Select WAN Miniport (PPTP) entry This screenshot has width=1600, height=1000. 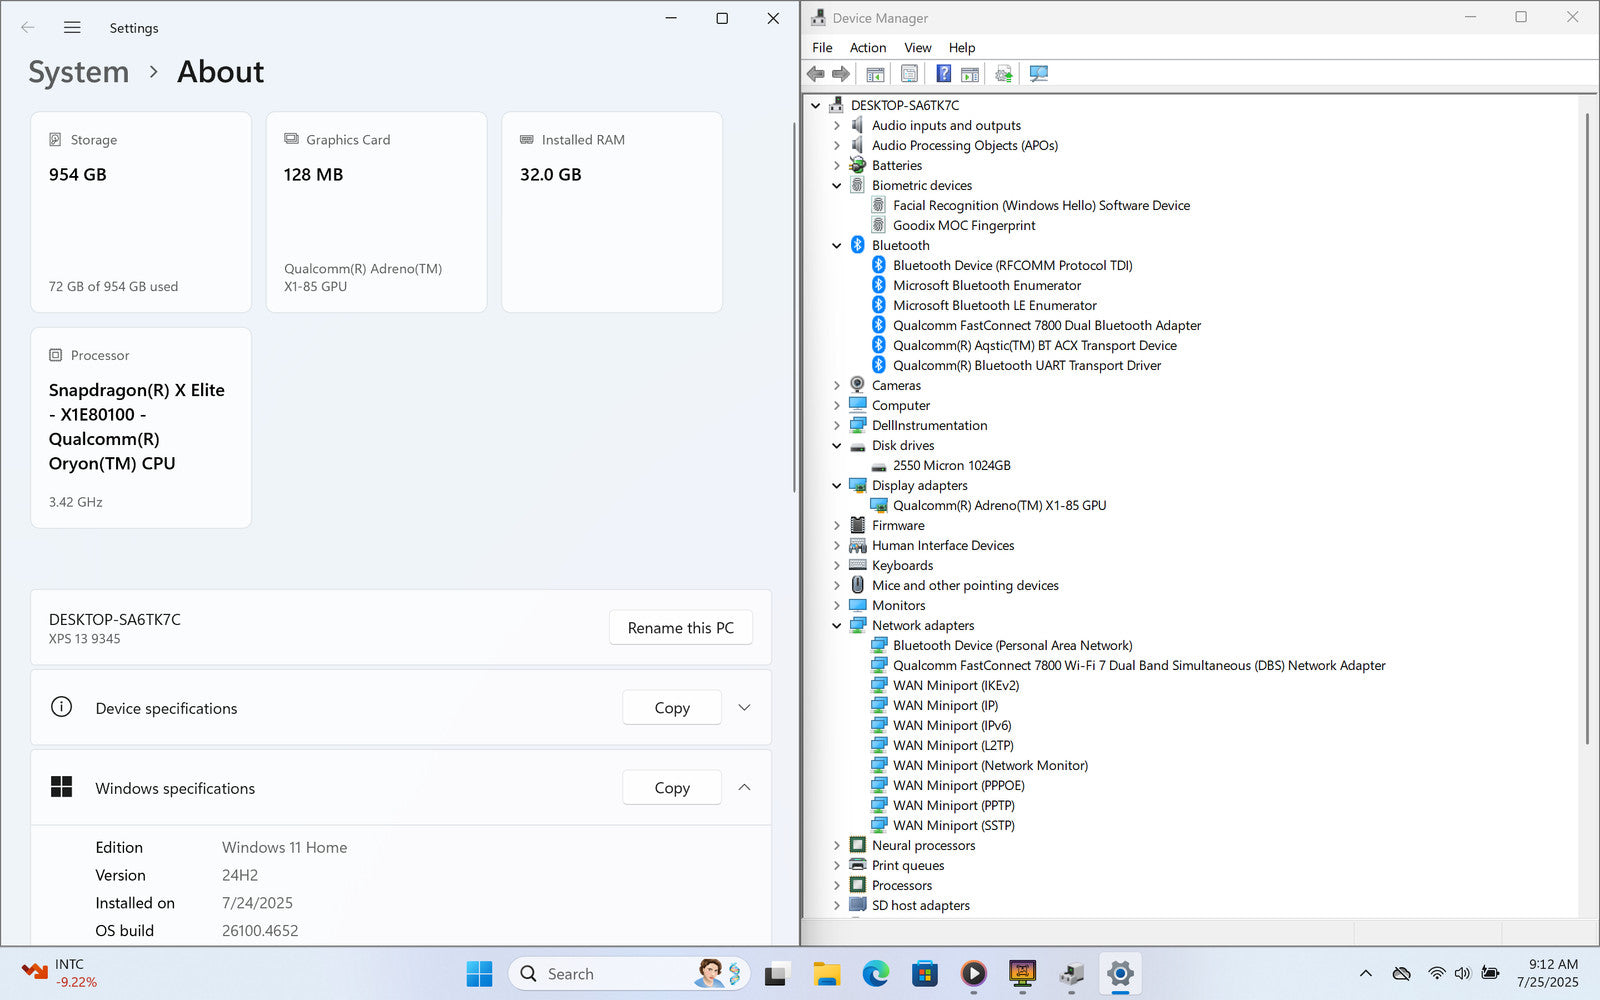point(953,806)
